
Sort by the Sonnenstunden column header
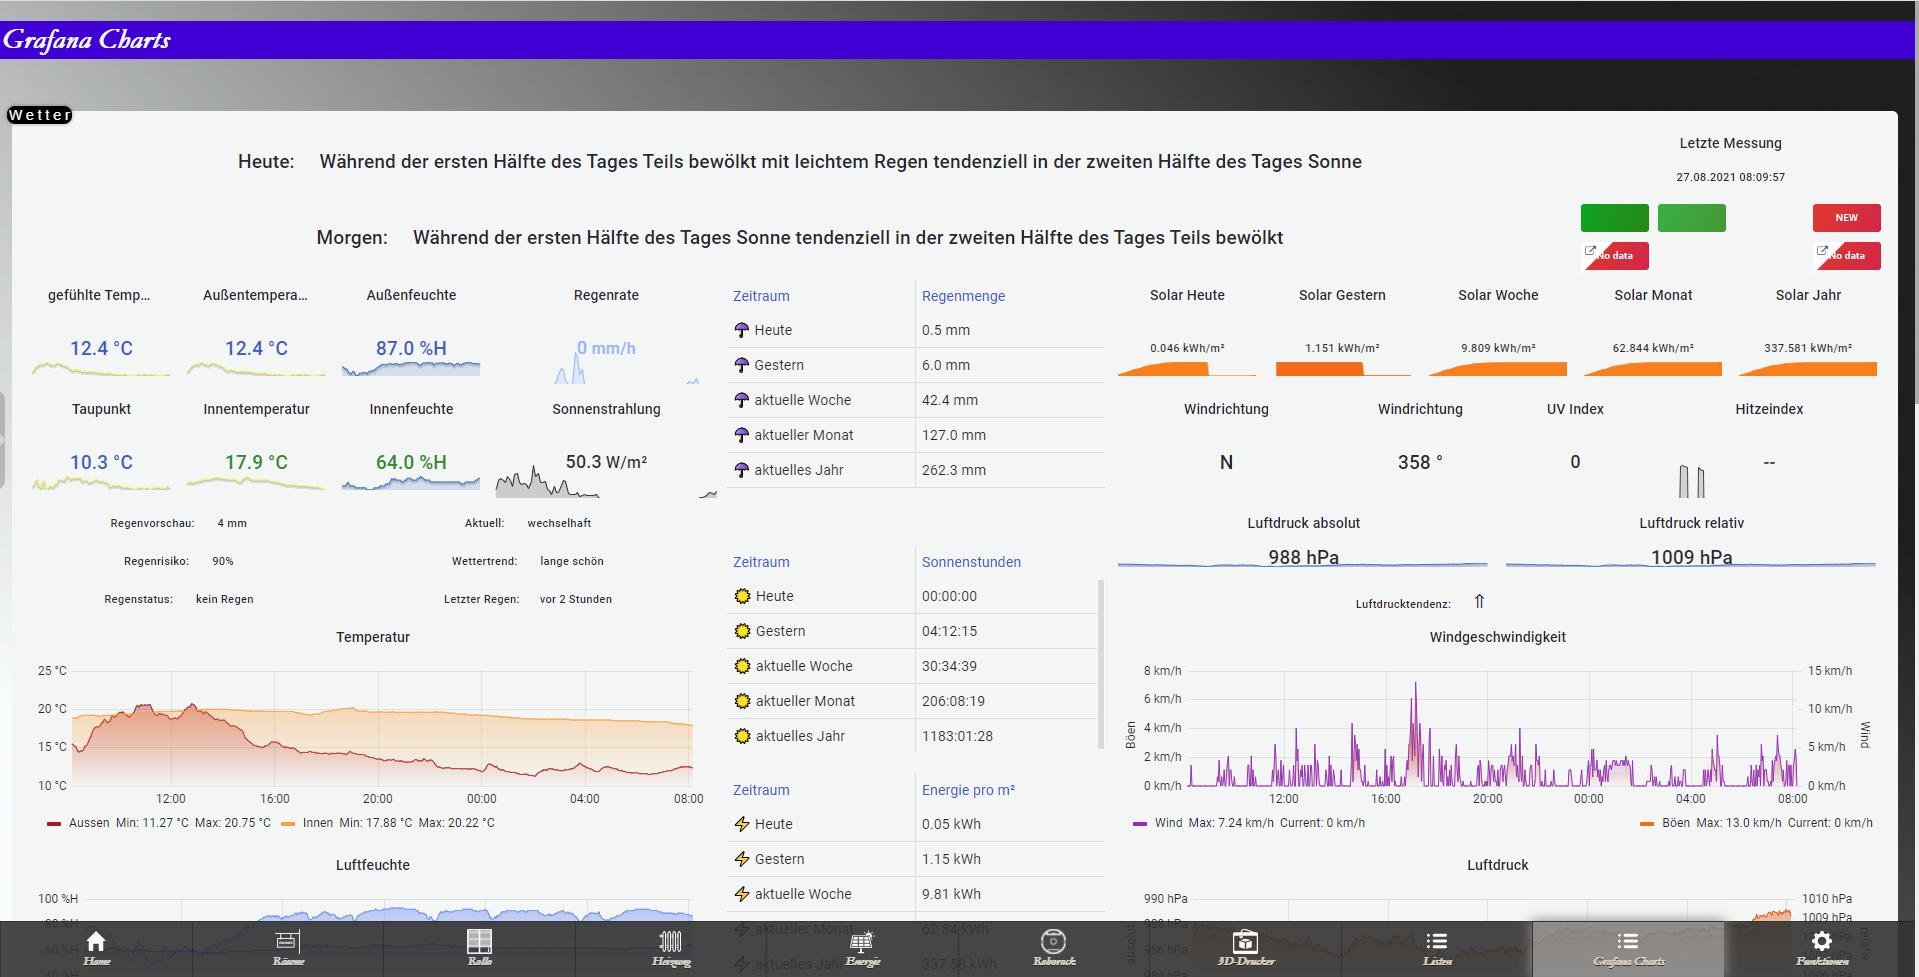point(971,562)
